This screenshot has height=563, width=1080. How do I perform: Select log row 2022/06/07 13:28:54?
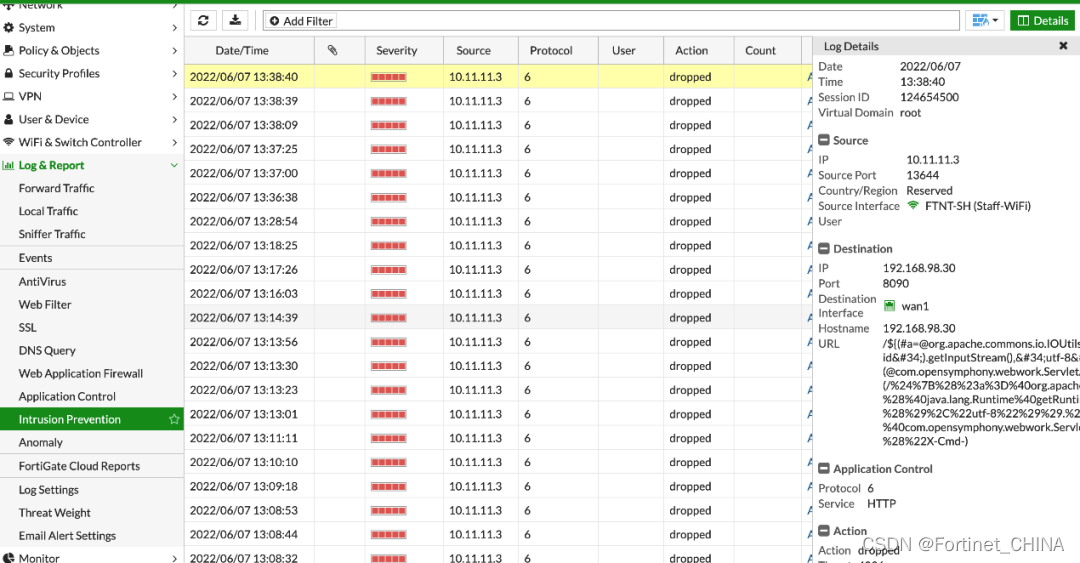[x=498, y=221]
